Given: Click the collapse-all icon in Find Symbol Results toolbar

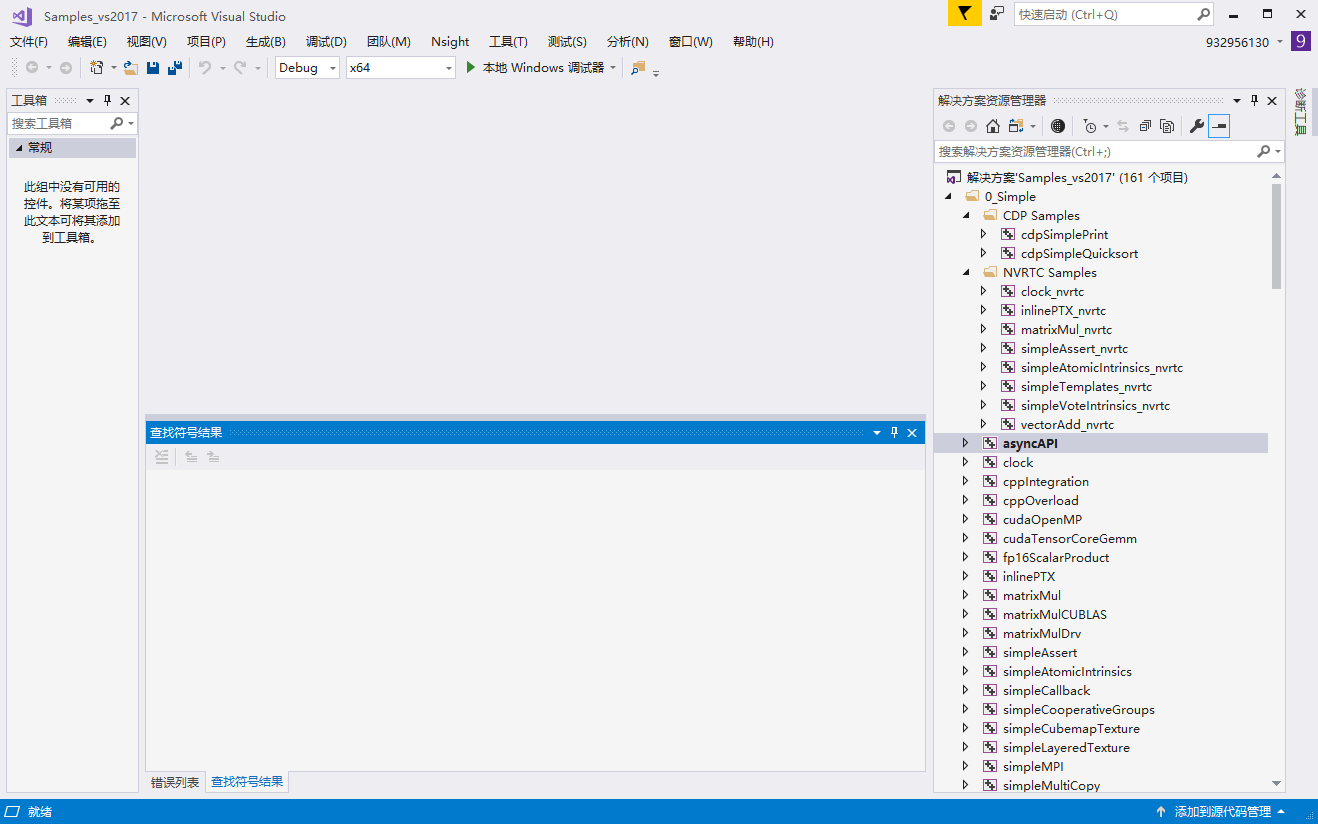Looking at the screenshot, I should click(x=162, y=457).
